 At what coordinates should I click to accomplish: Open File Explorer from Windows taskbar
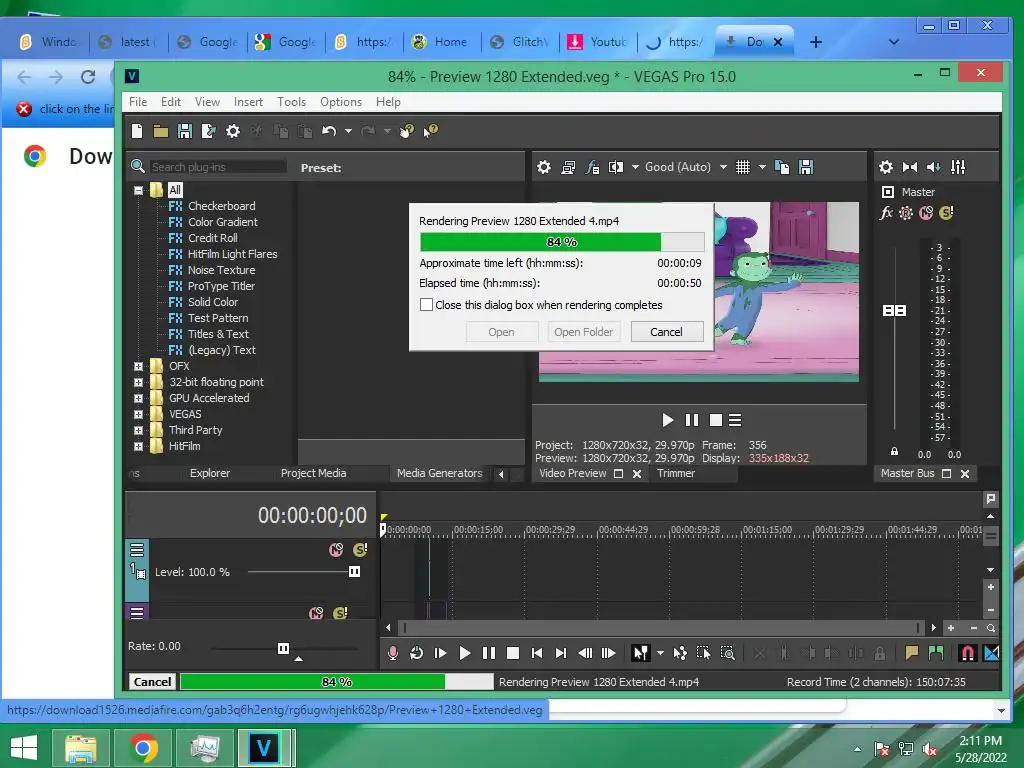pyautogui.click(x=80, y=748)
